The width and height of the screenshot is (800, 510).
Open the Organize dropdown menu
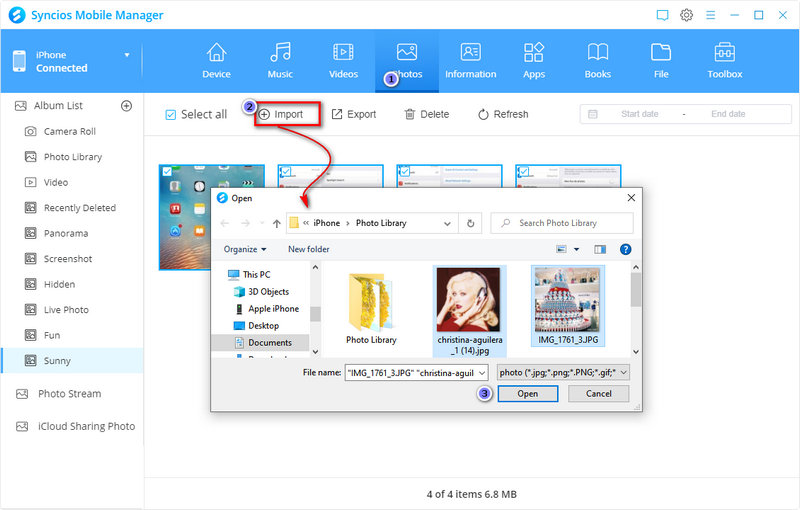(x=245, y=249)
